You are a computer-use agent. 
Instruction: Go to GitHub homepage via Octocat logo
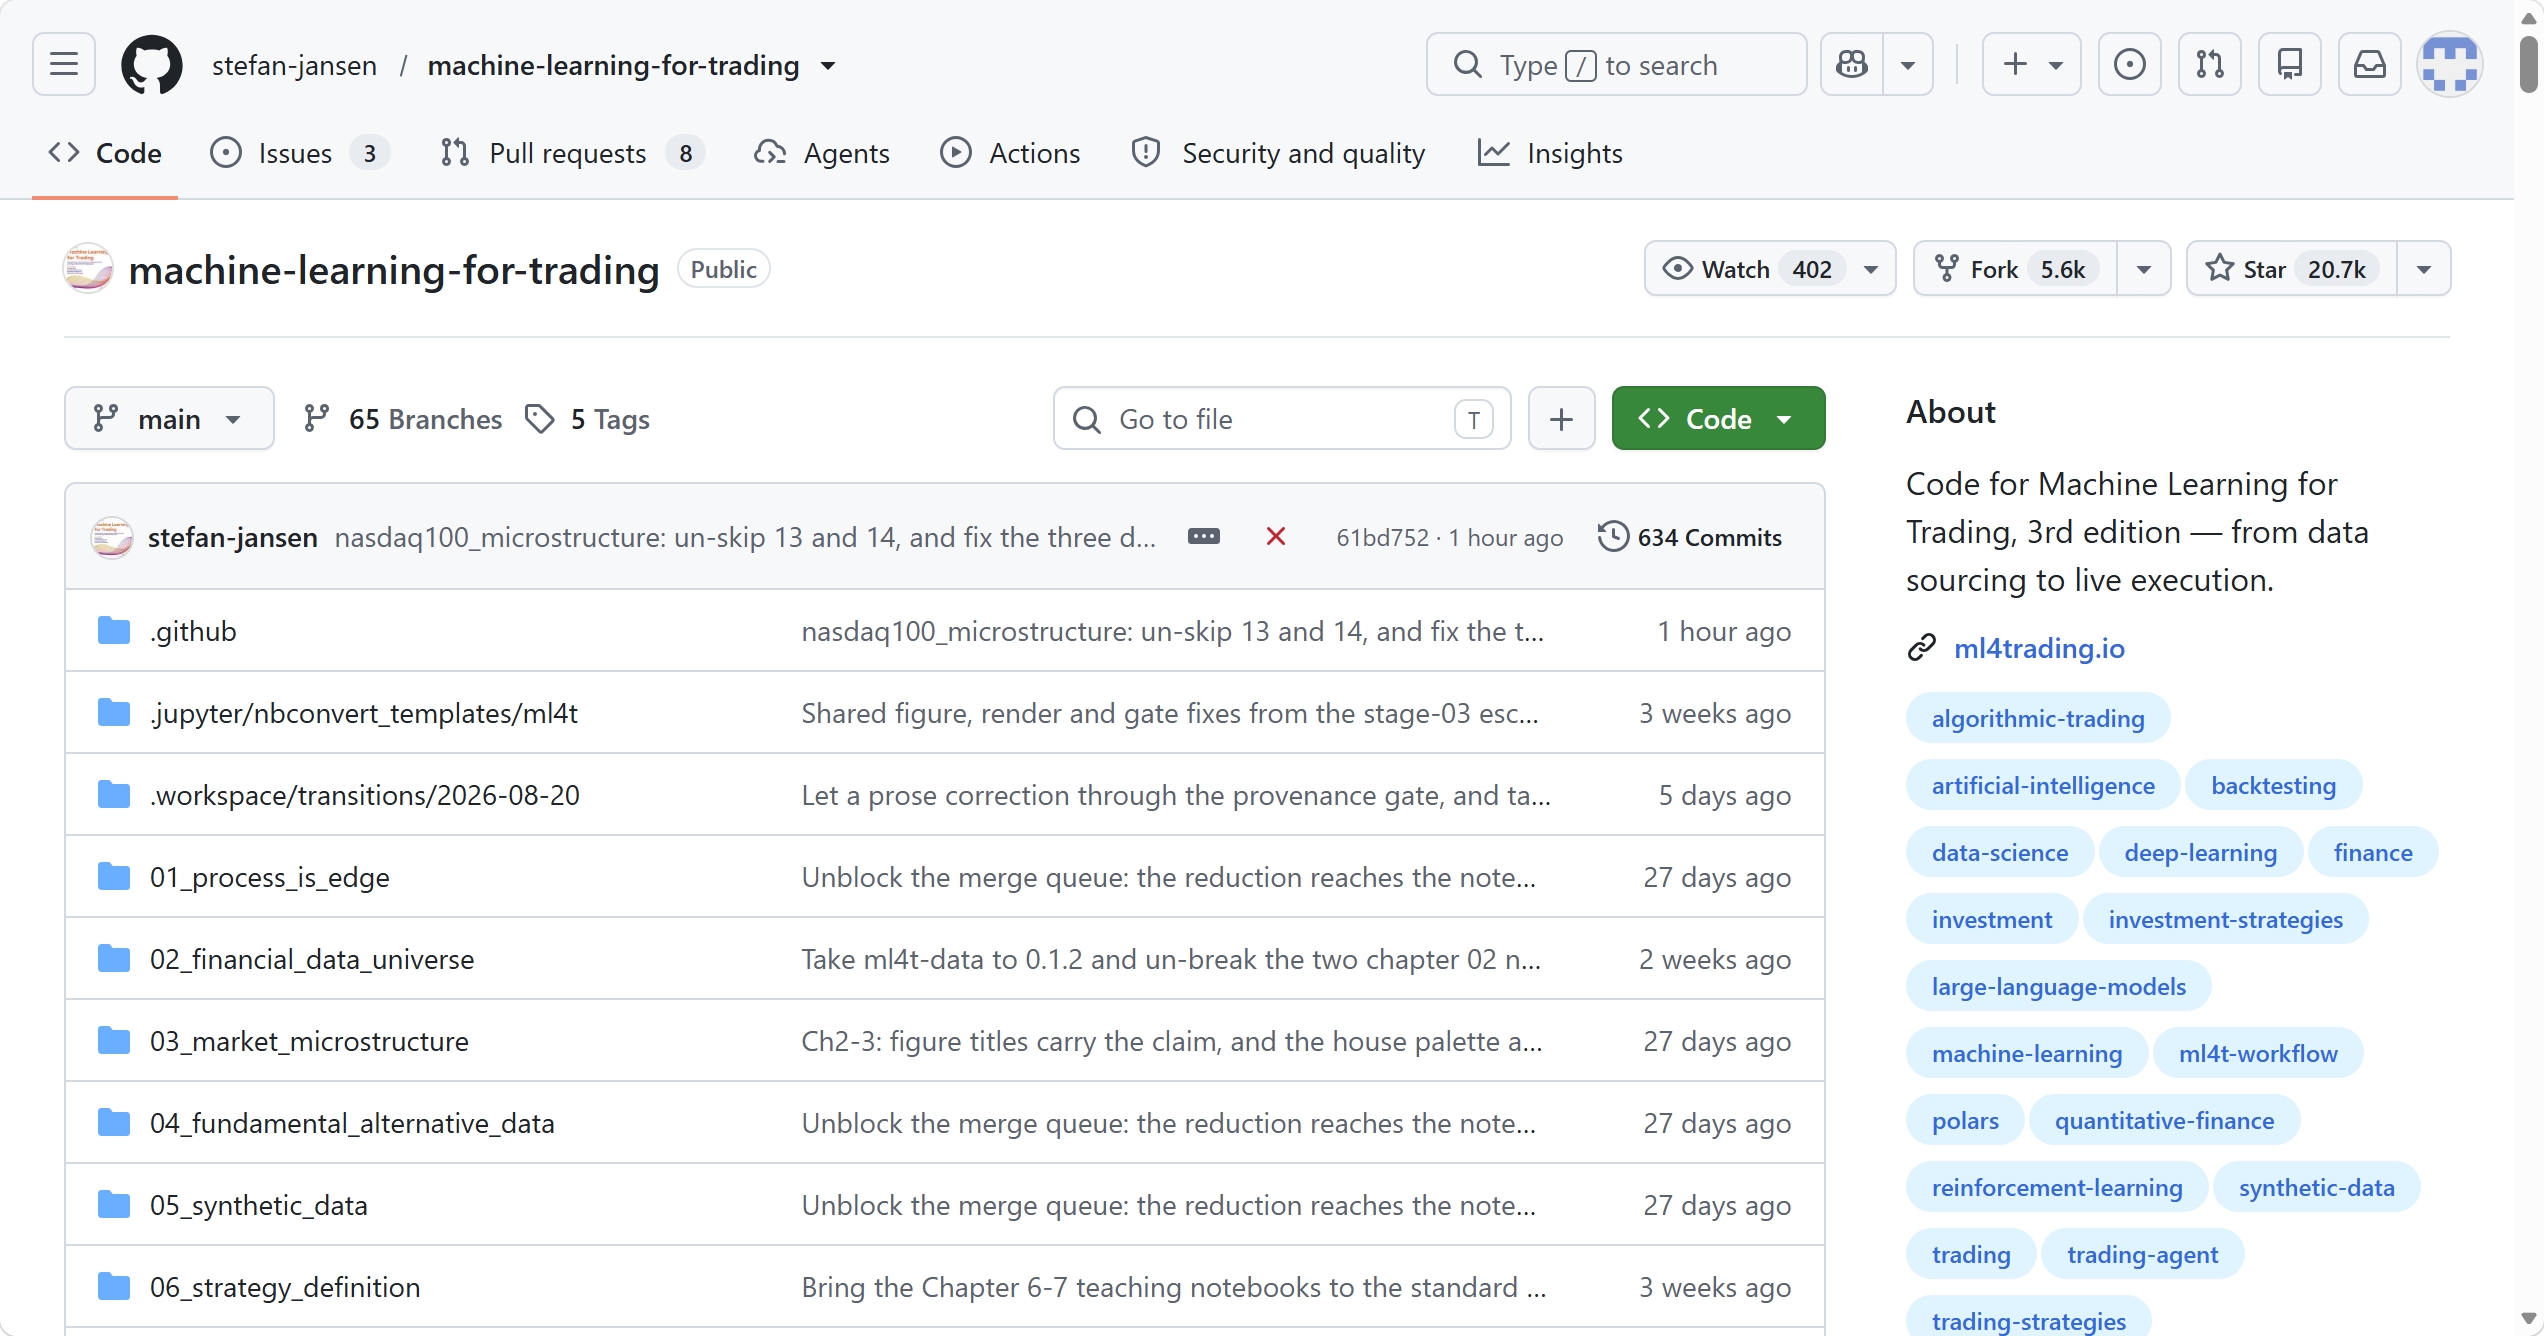pos(152,65)
